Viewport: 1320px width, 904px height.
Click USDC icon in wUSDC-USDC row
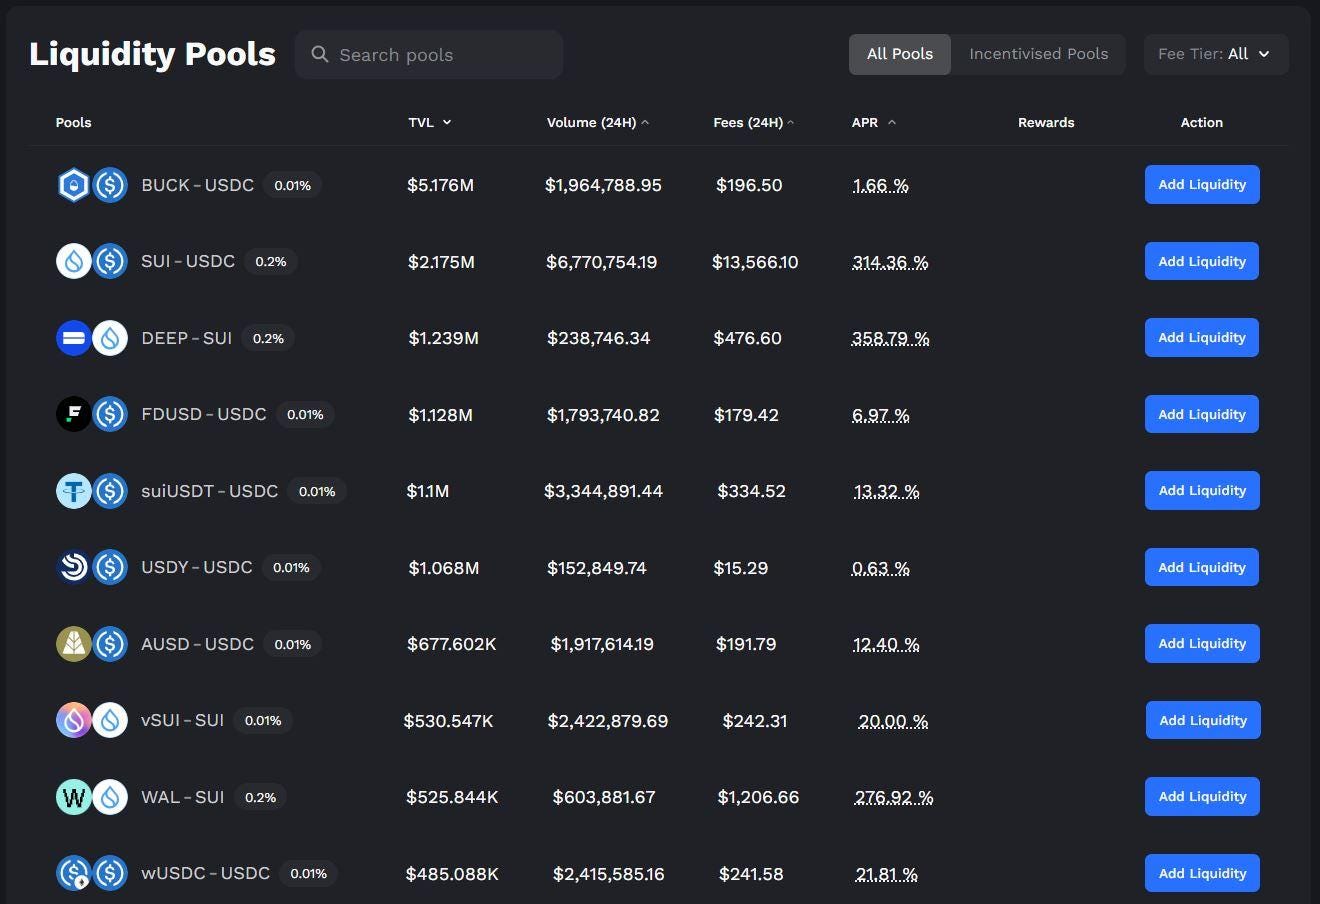click(x=110, y=873)
